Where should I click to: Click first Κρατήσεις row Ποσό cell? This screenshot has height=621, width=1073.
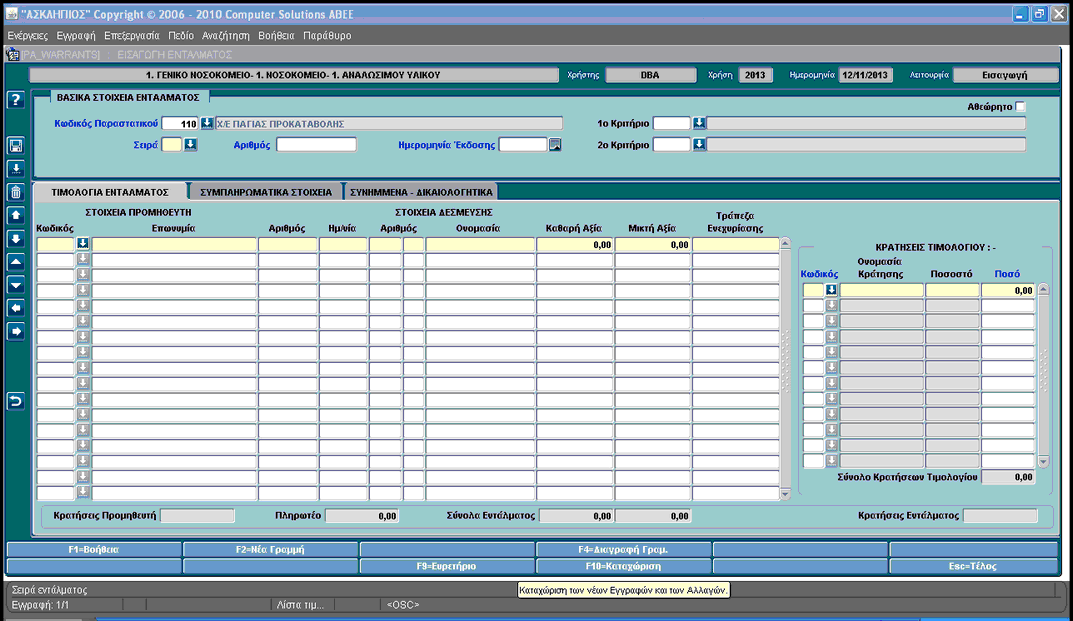1008,290
